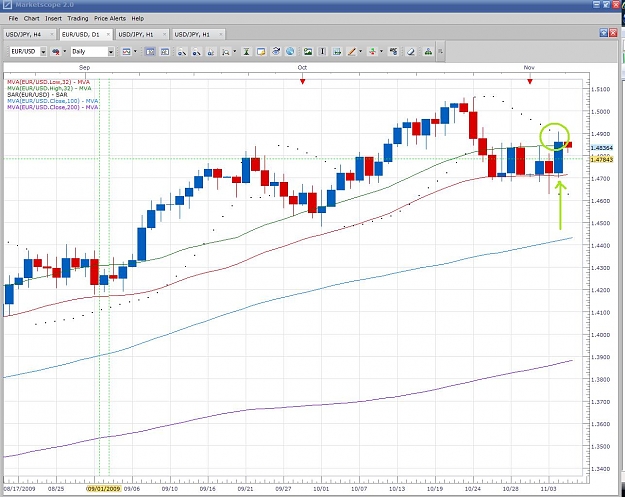Click the hourglass period icon
The width and height of the screenshot is (625, 497).
coord(246,51)
